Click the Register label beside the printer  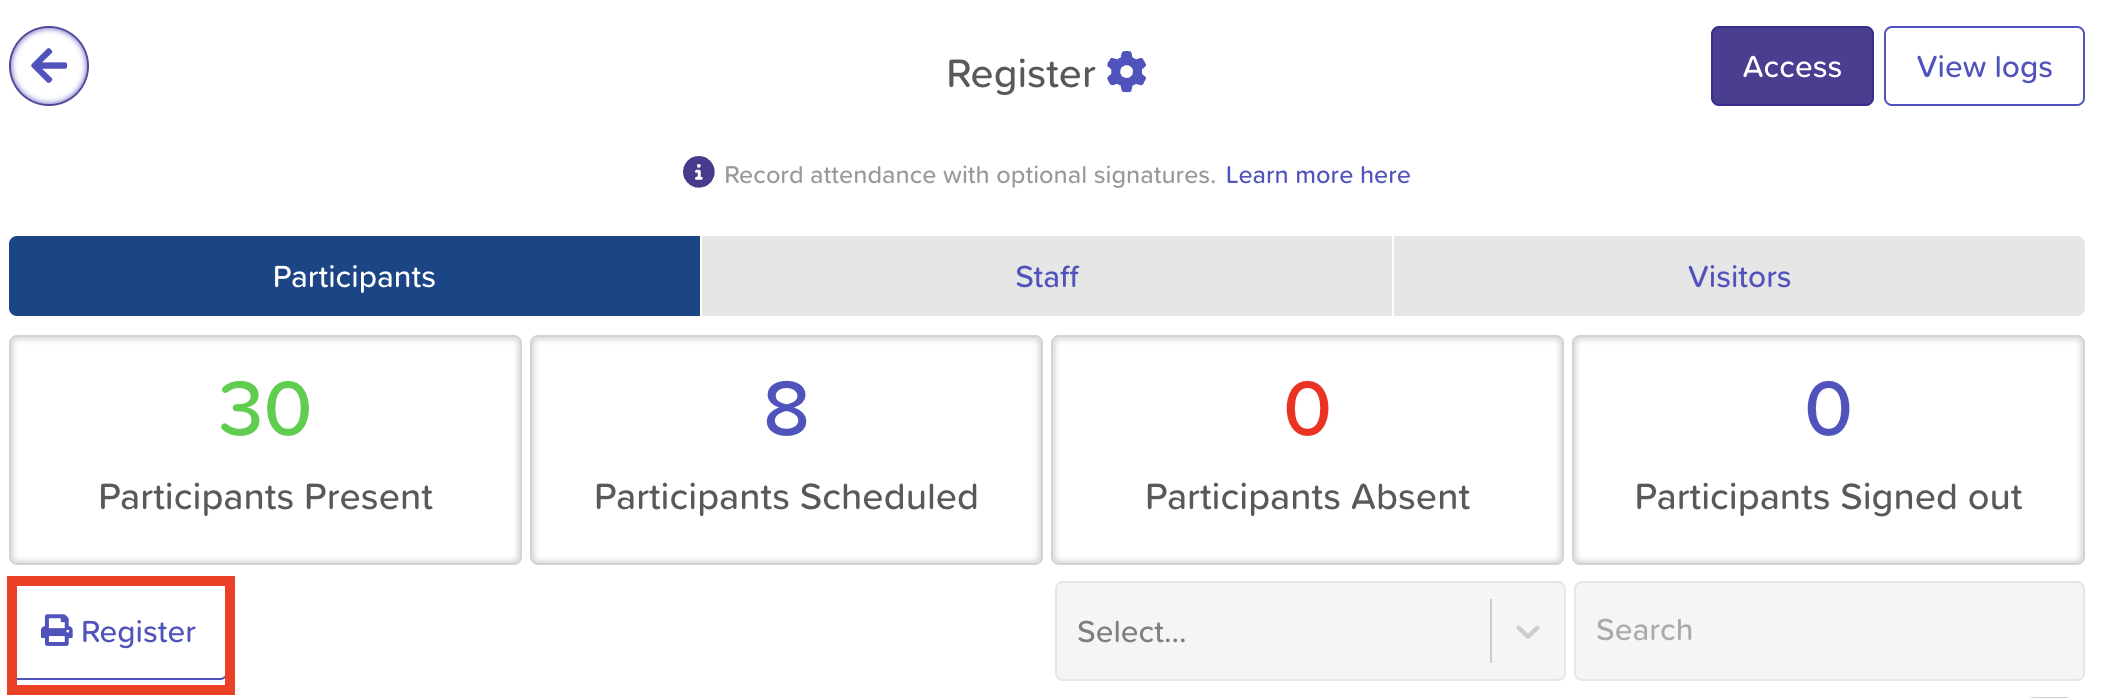[x=138, y=631]
